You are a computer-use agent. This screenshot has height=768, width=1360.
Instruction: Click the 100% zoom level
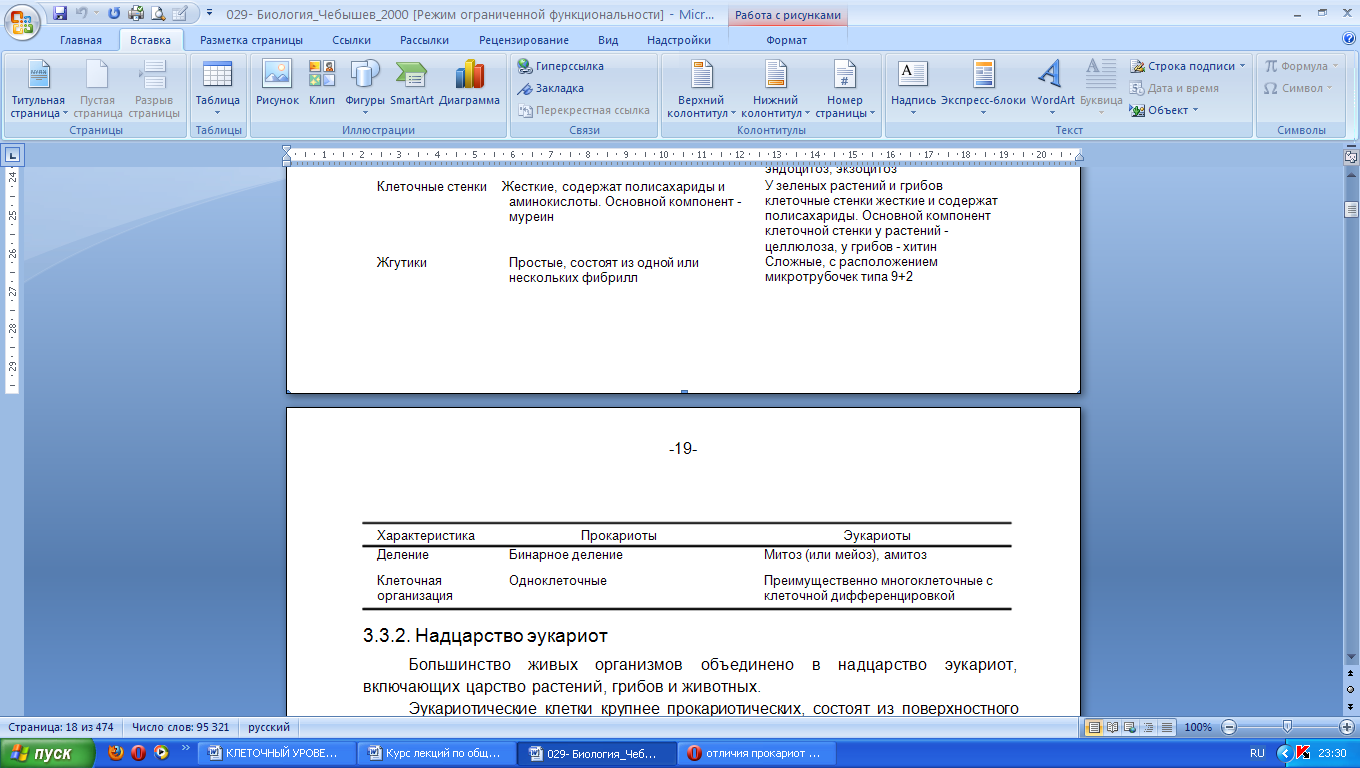[x=1197, y=727]
